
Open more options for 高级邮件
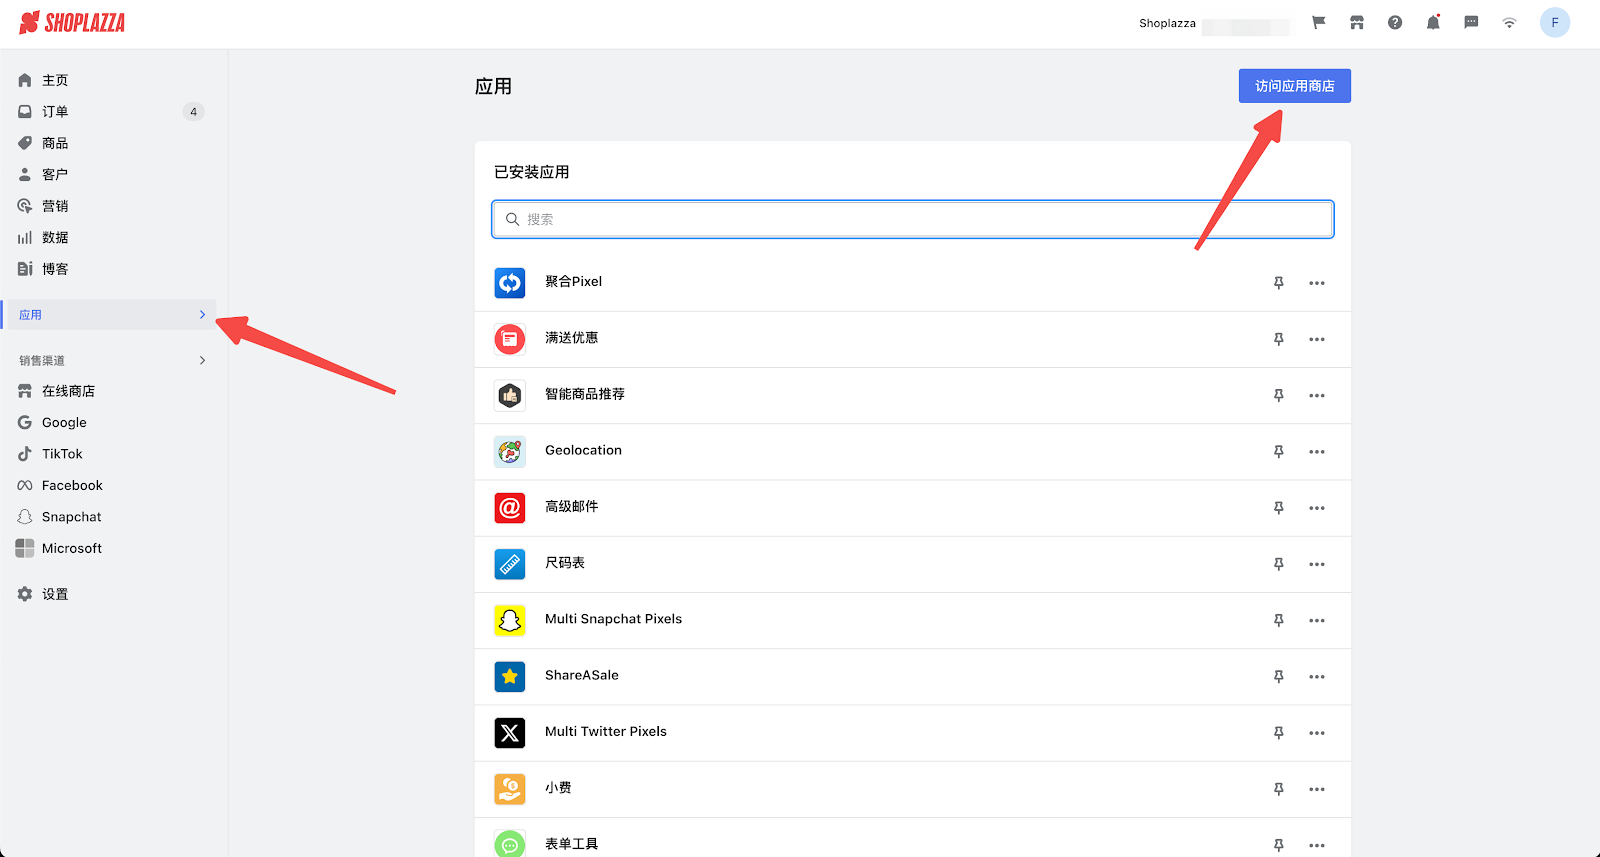(1317, 508)
